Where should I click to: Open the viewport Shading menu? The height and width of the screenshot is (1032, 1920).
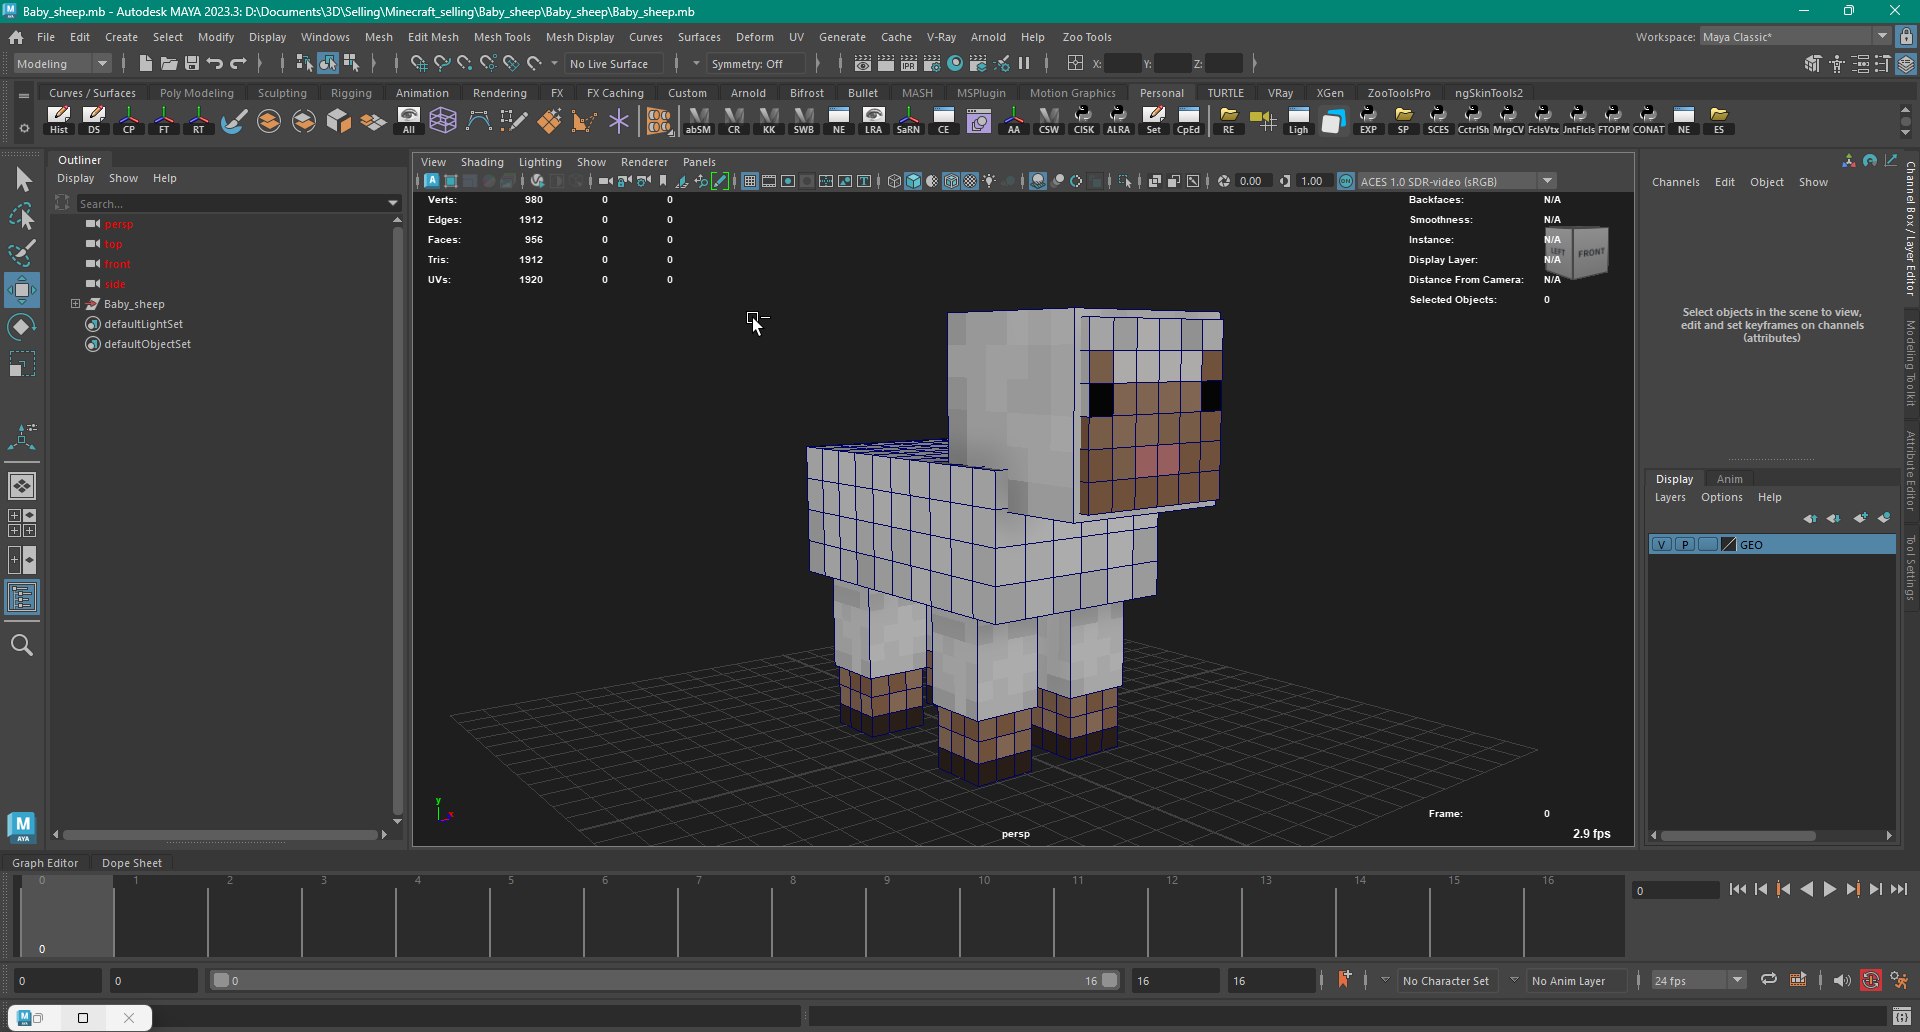click(482, 162)
